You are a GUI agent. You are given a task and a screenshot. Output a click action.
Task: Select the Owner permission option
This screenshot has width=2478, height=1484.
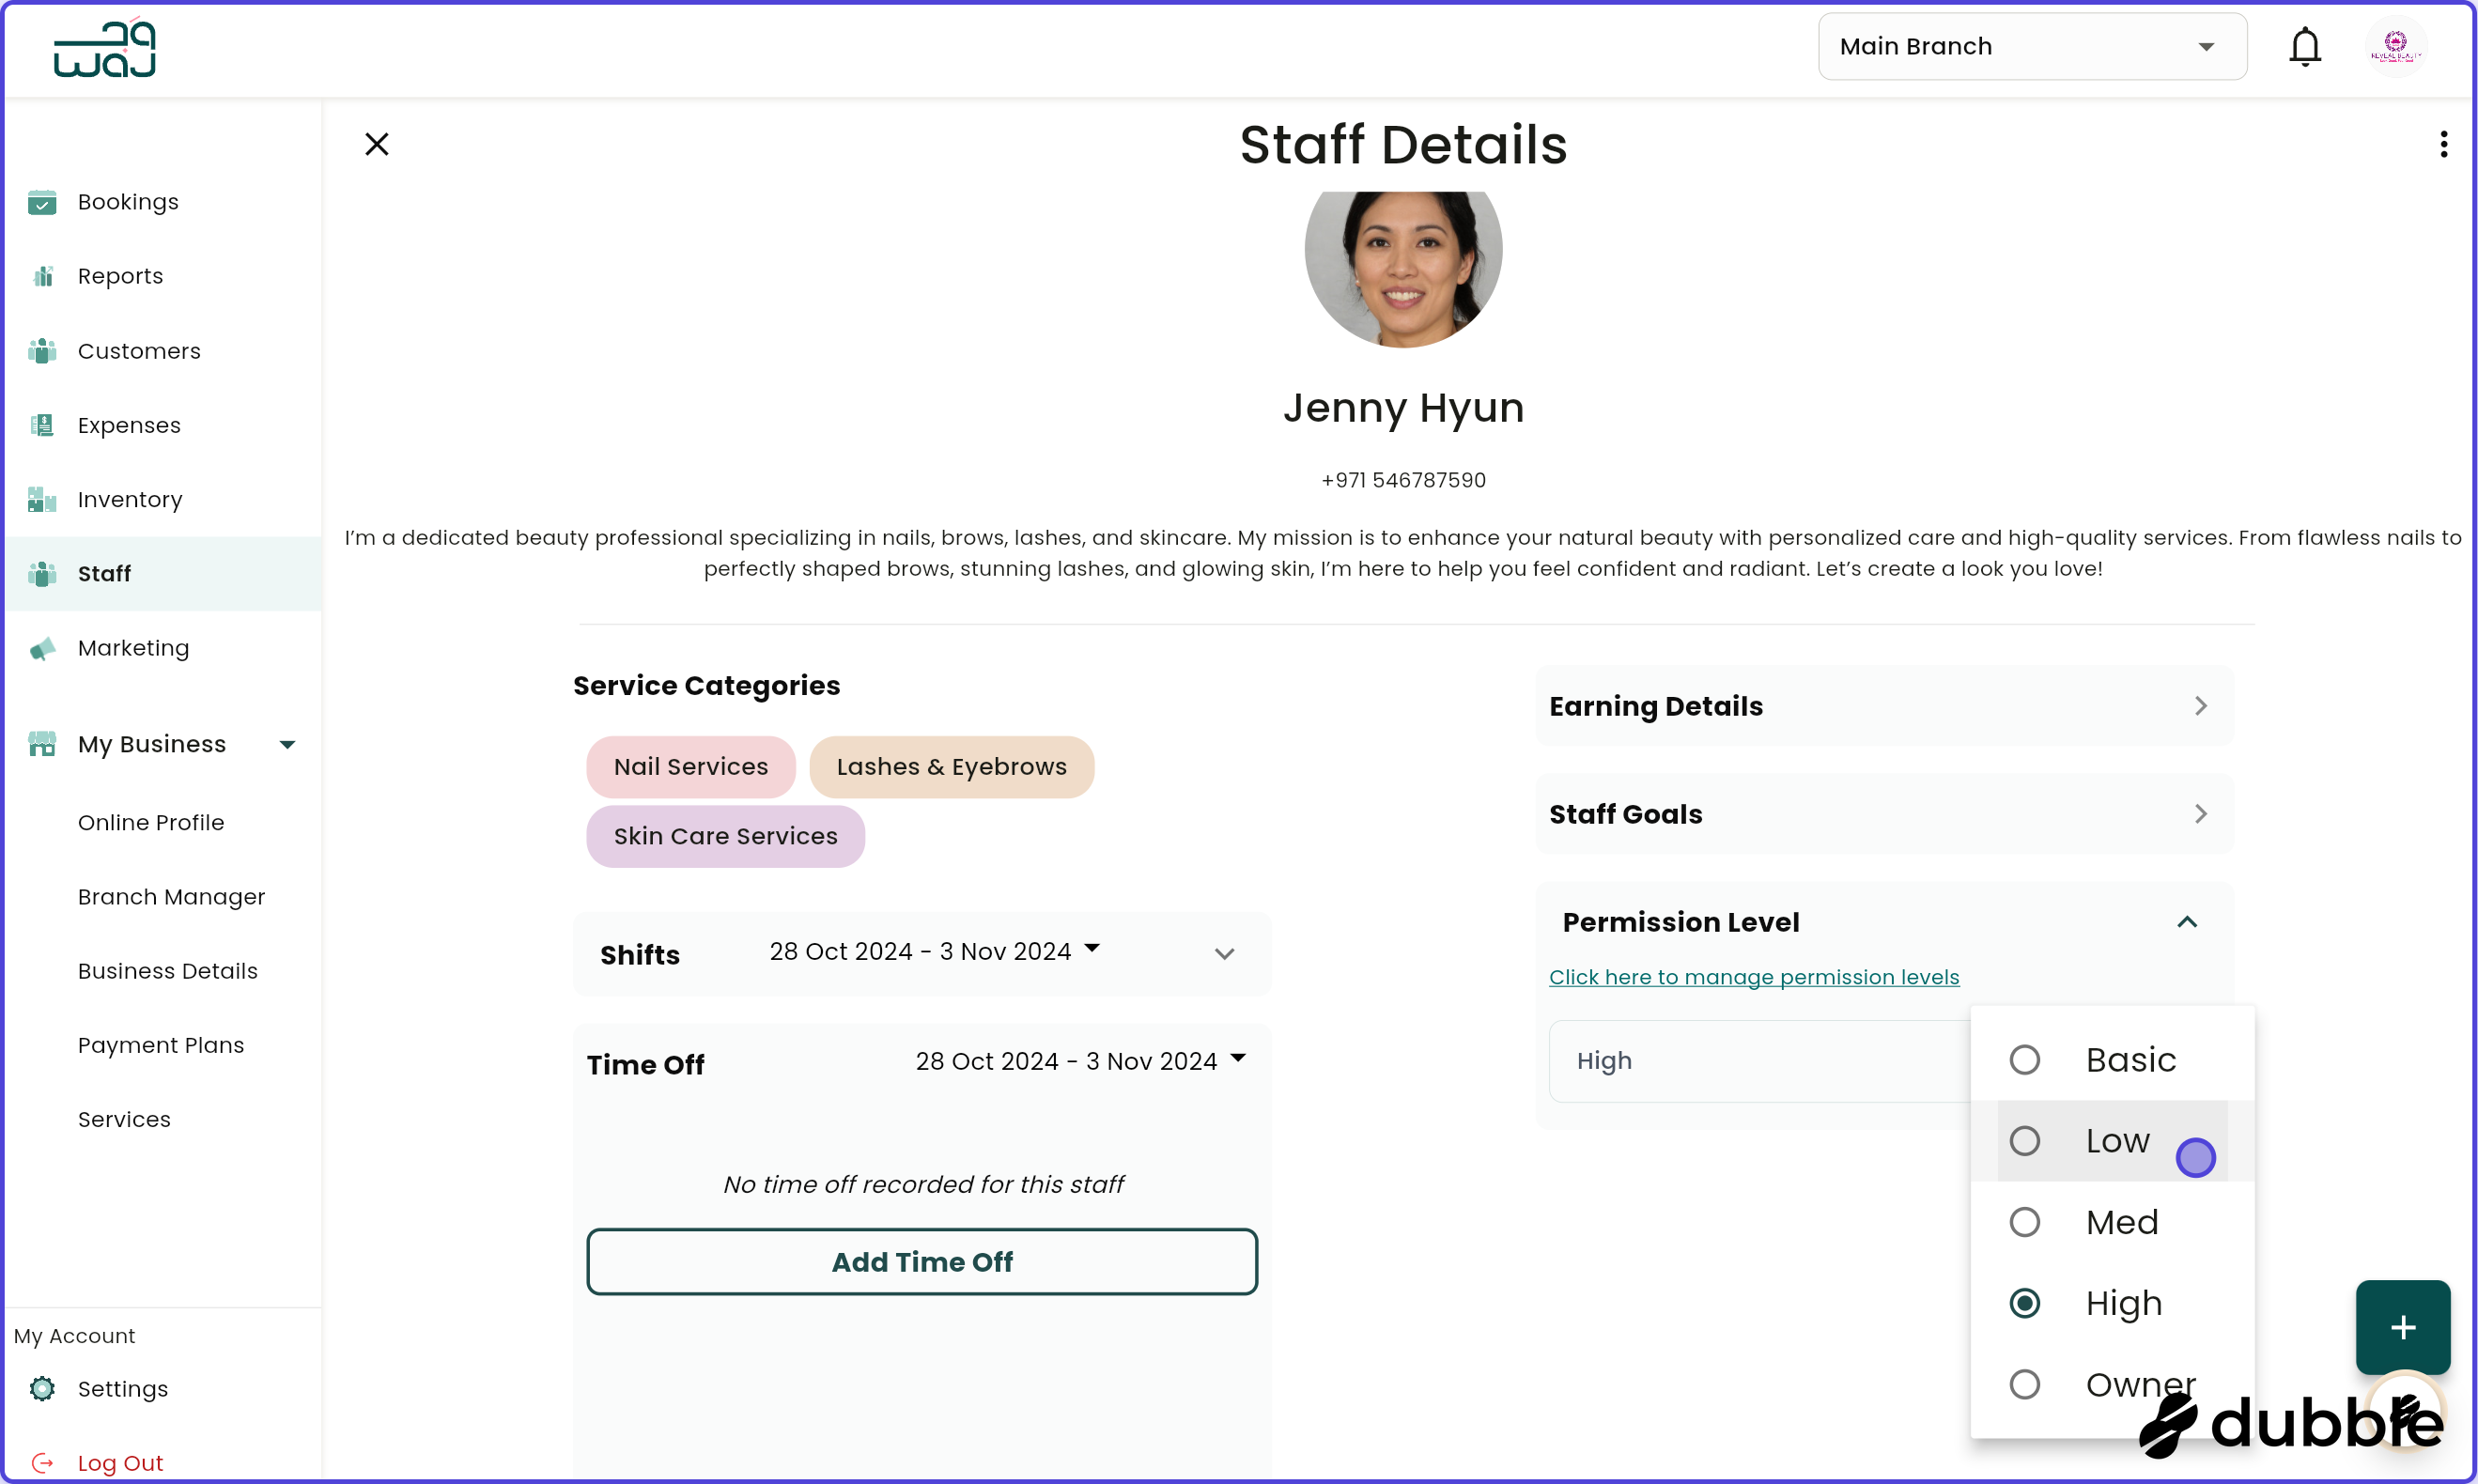[x=2026, y=1384]
